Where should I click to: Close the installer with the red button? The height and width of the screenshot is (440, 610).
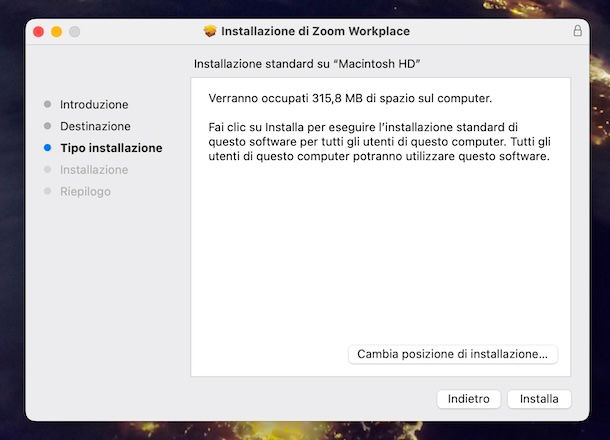pyautogui.click(x=39, y=32)
